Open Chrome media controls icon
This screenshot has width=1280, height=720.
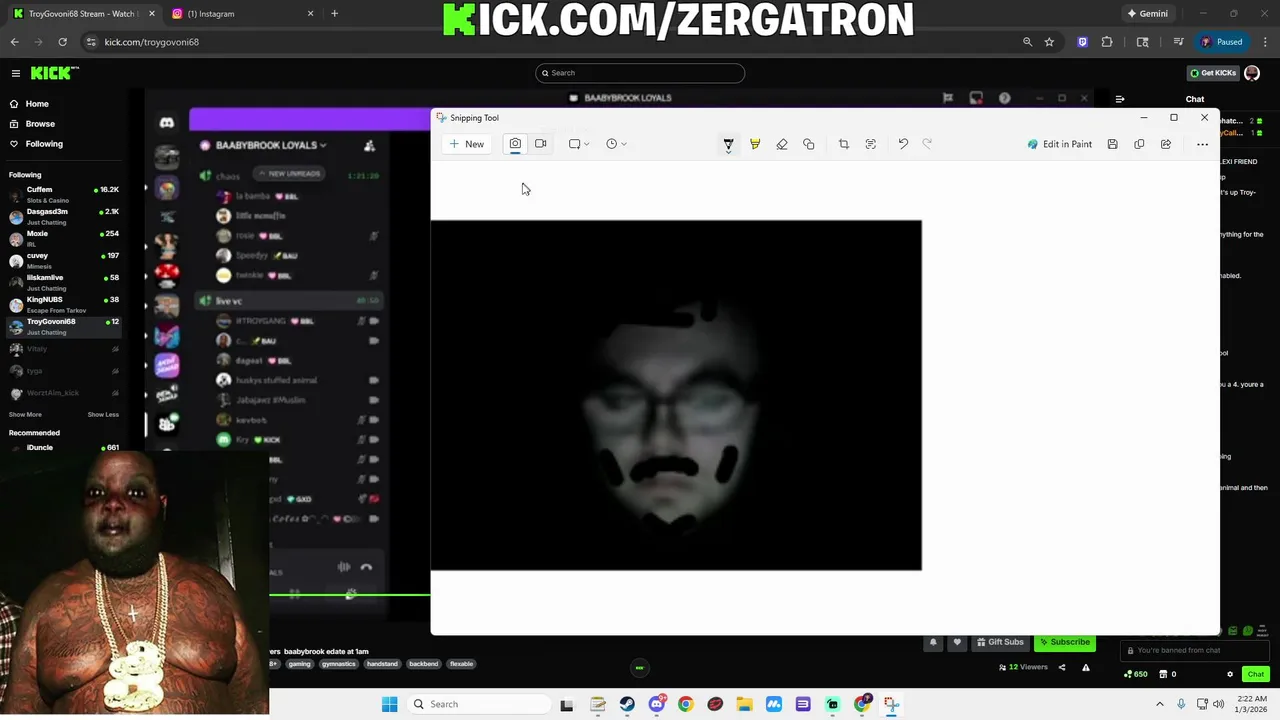click(x=1179, y=42)
